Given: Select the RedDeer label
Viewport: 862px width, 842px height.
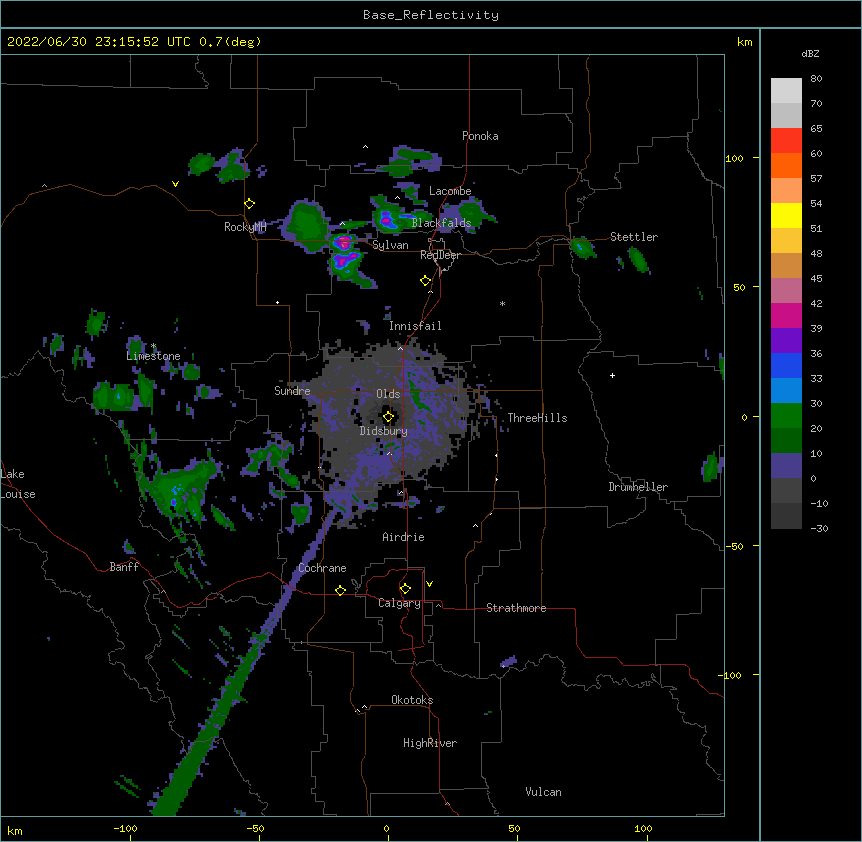Looking at the screenshot, I should [x=440, y=255].
